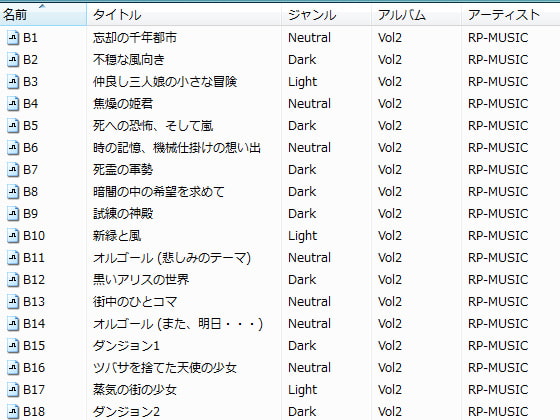Click the audio file icon for B3
Image resolution: width=560 pixels, height=420 pixels.
[x=13, y=82]
